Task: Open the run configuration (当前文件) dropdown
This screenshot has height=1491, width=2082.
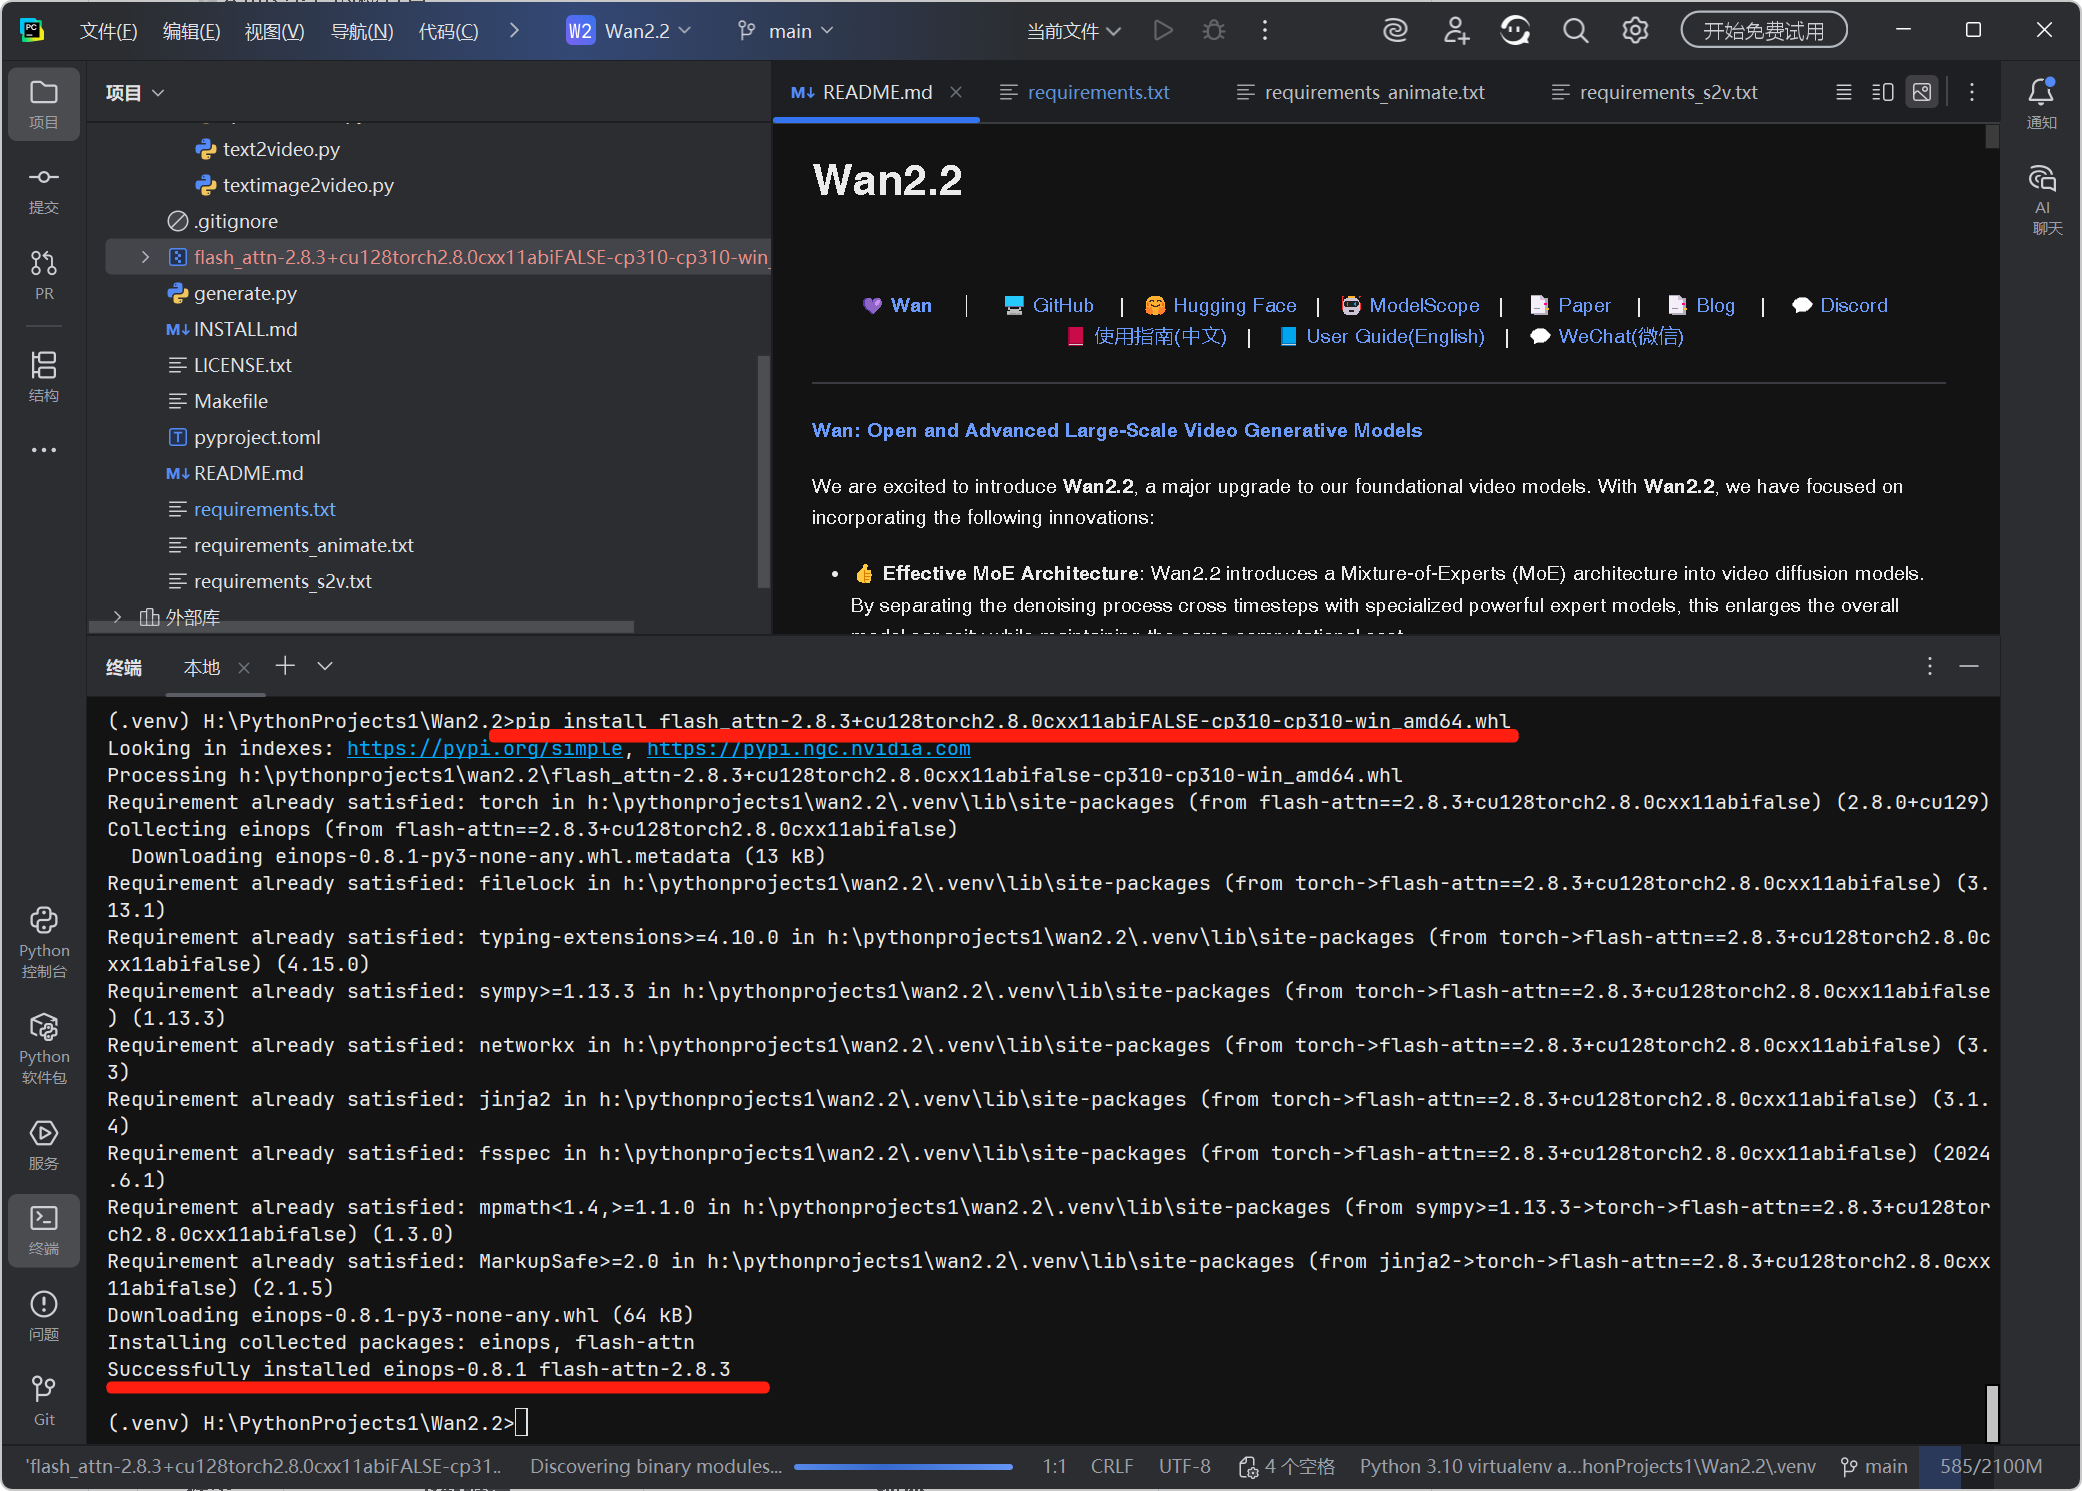Action: click(1074, 31)
